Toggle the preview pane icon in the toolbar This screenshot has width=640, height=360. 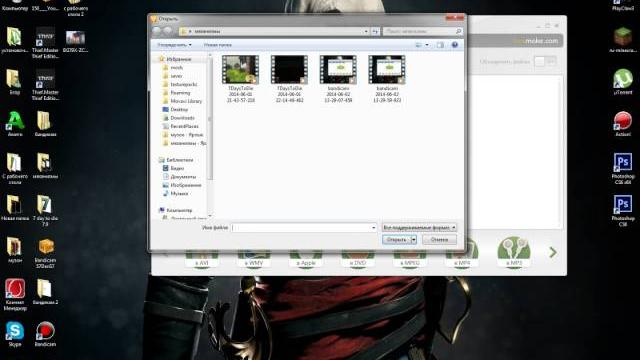(440, 45)
